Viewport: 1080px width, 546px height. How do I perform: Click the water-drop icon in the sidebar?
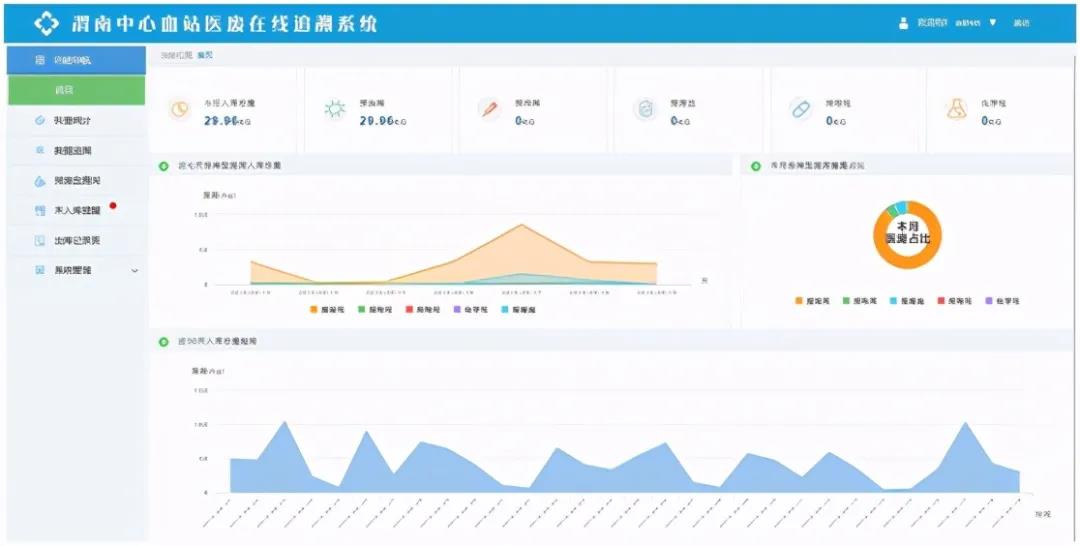[x=39, y=181]
